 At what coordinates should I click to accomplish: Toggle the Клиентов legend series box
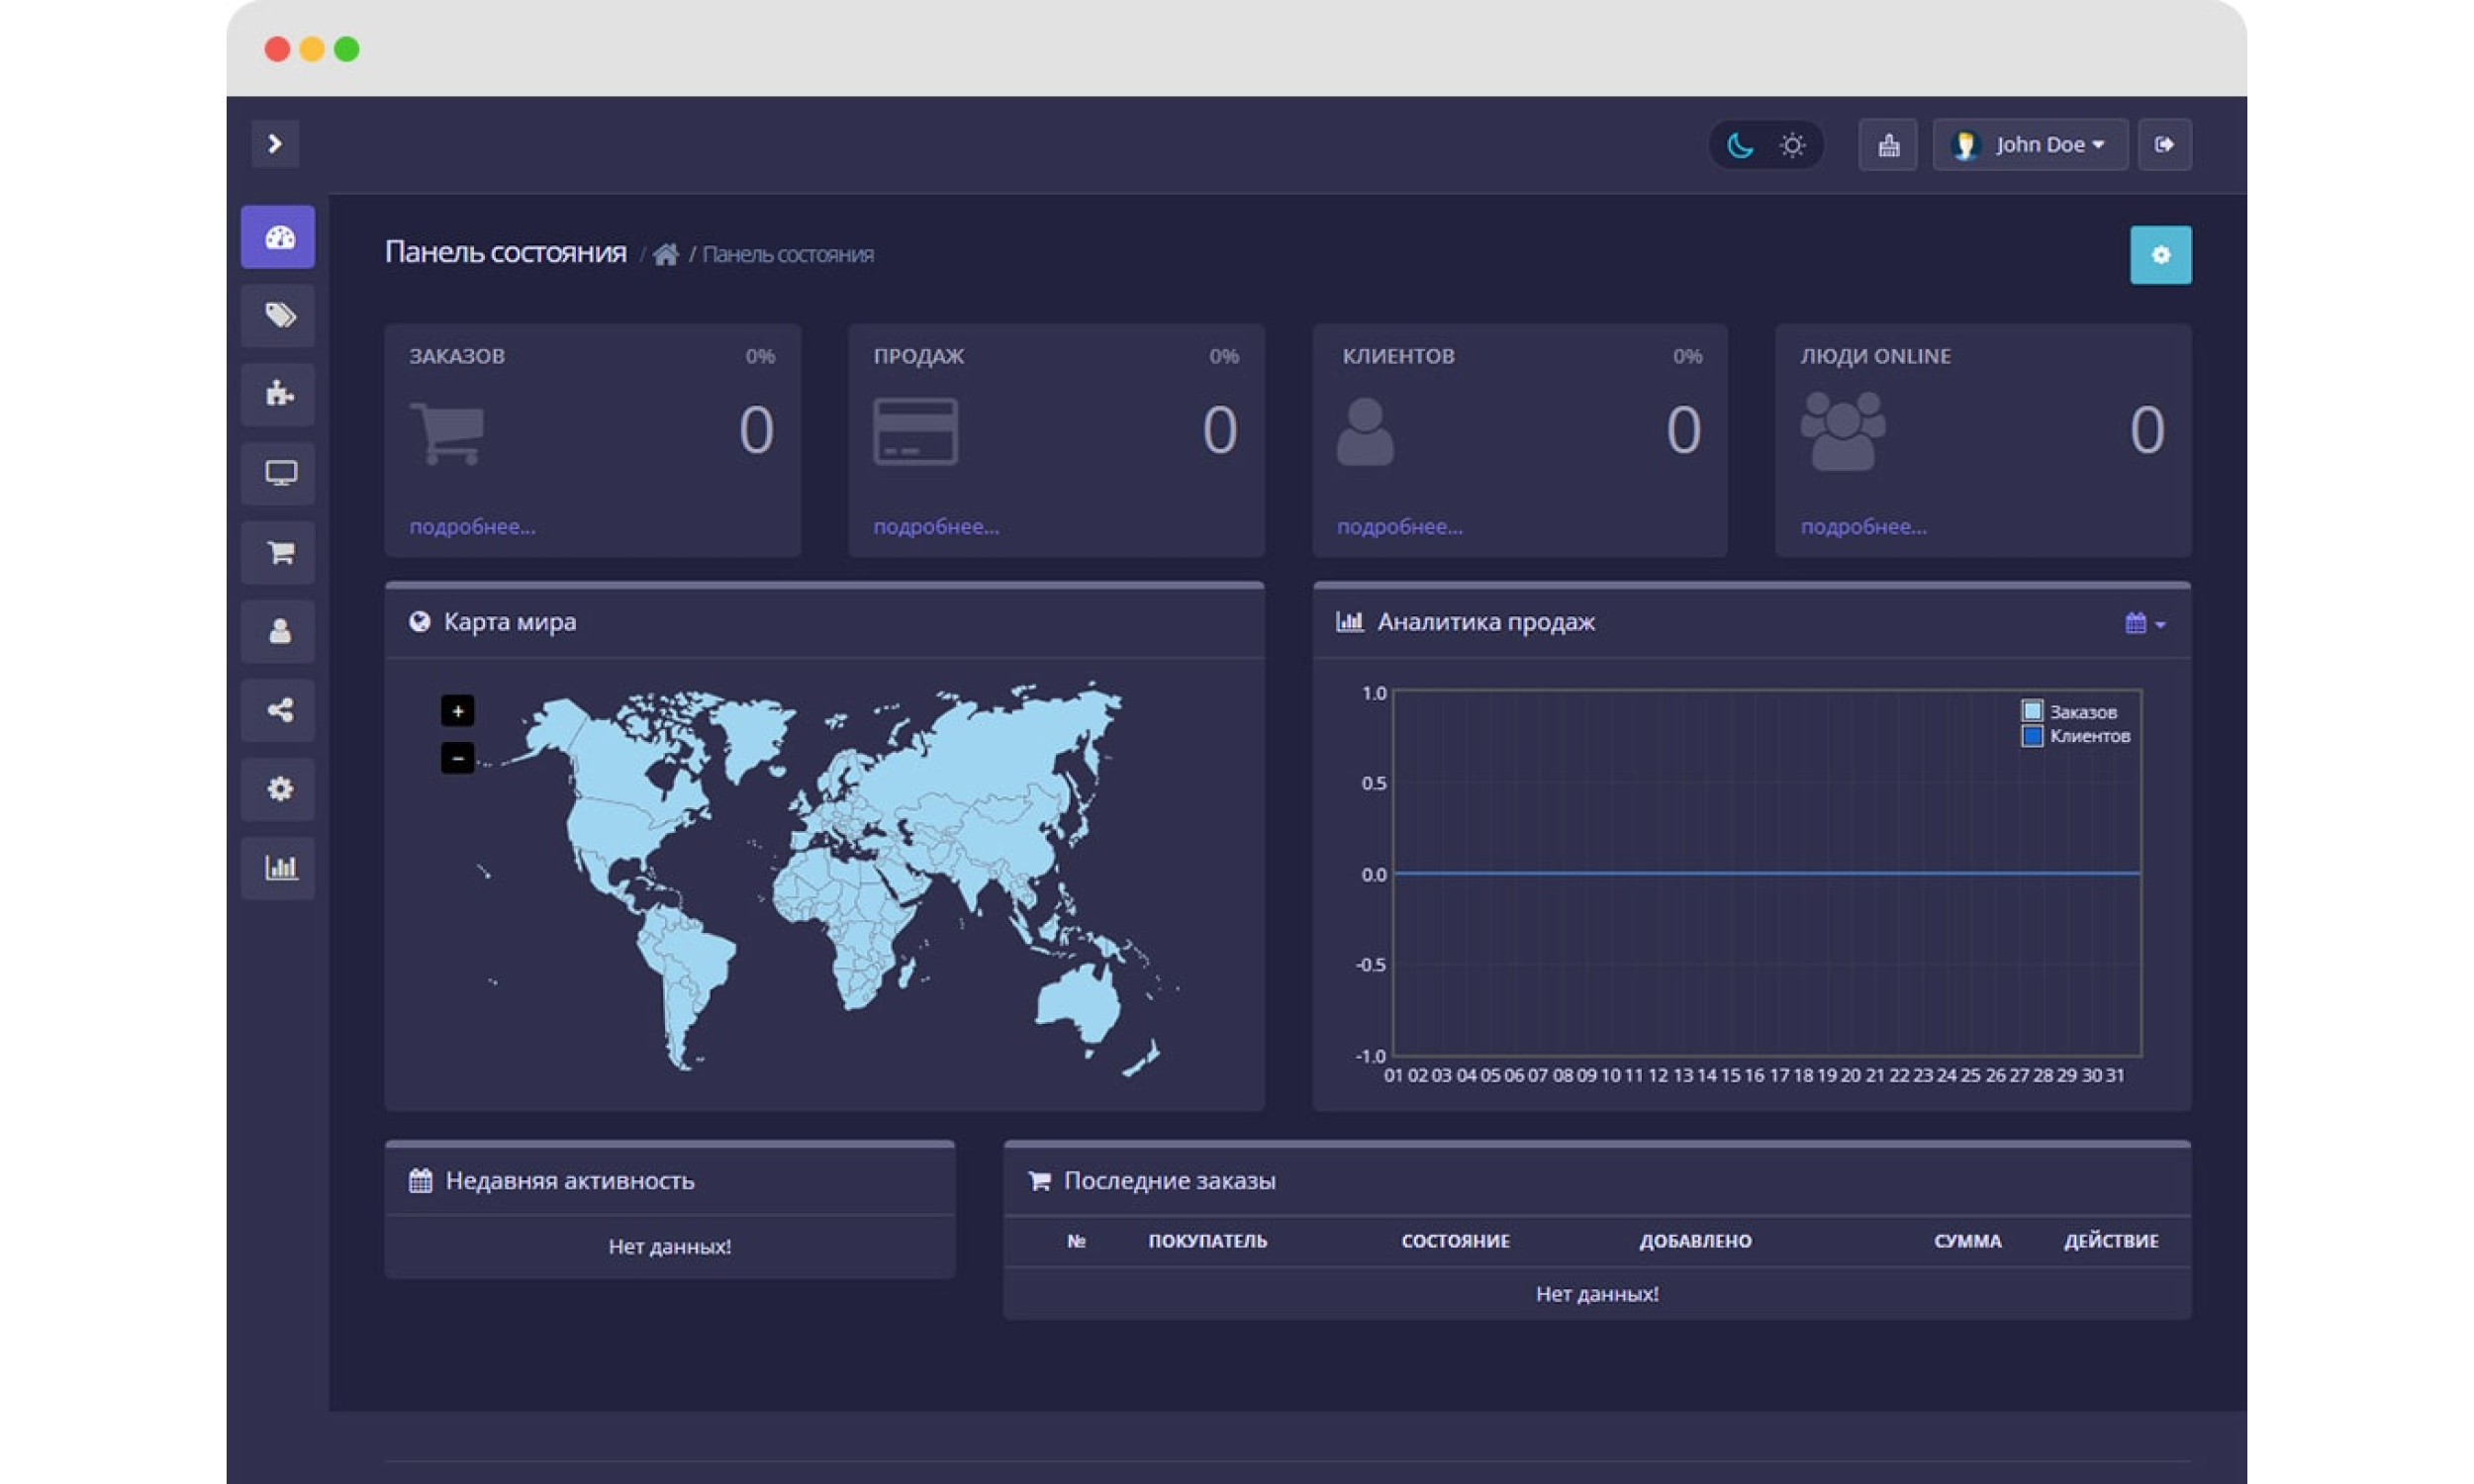(x=2031, y=736)
